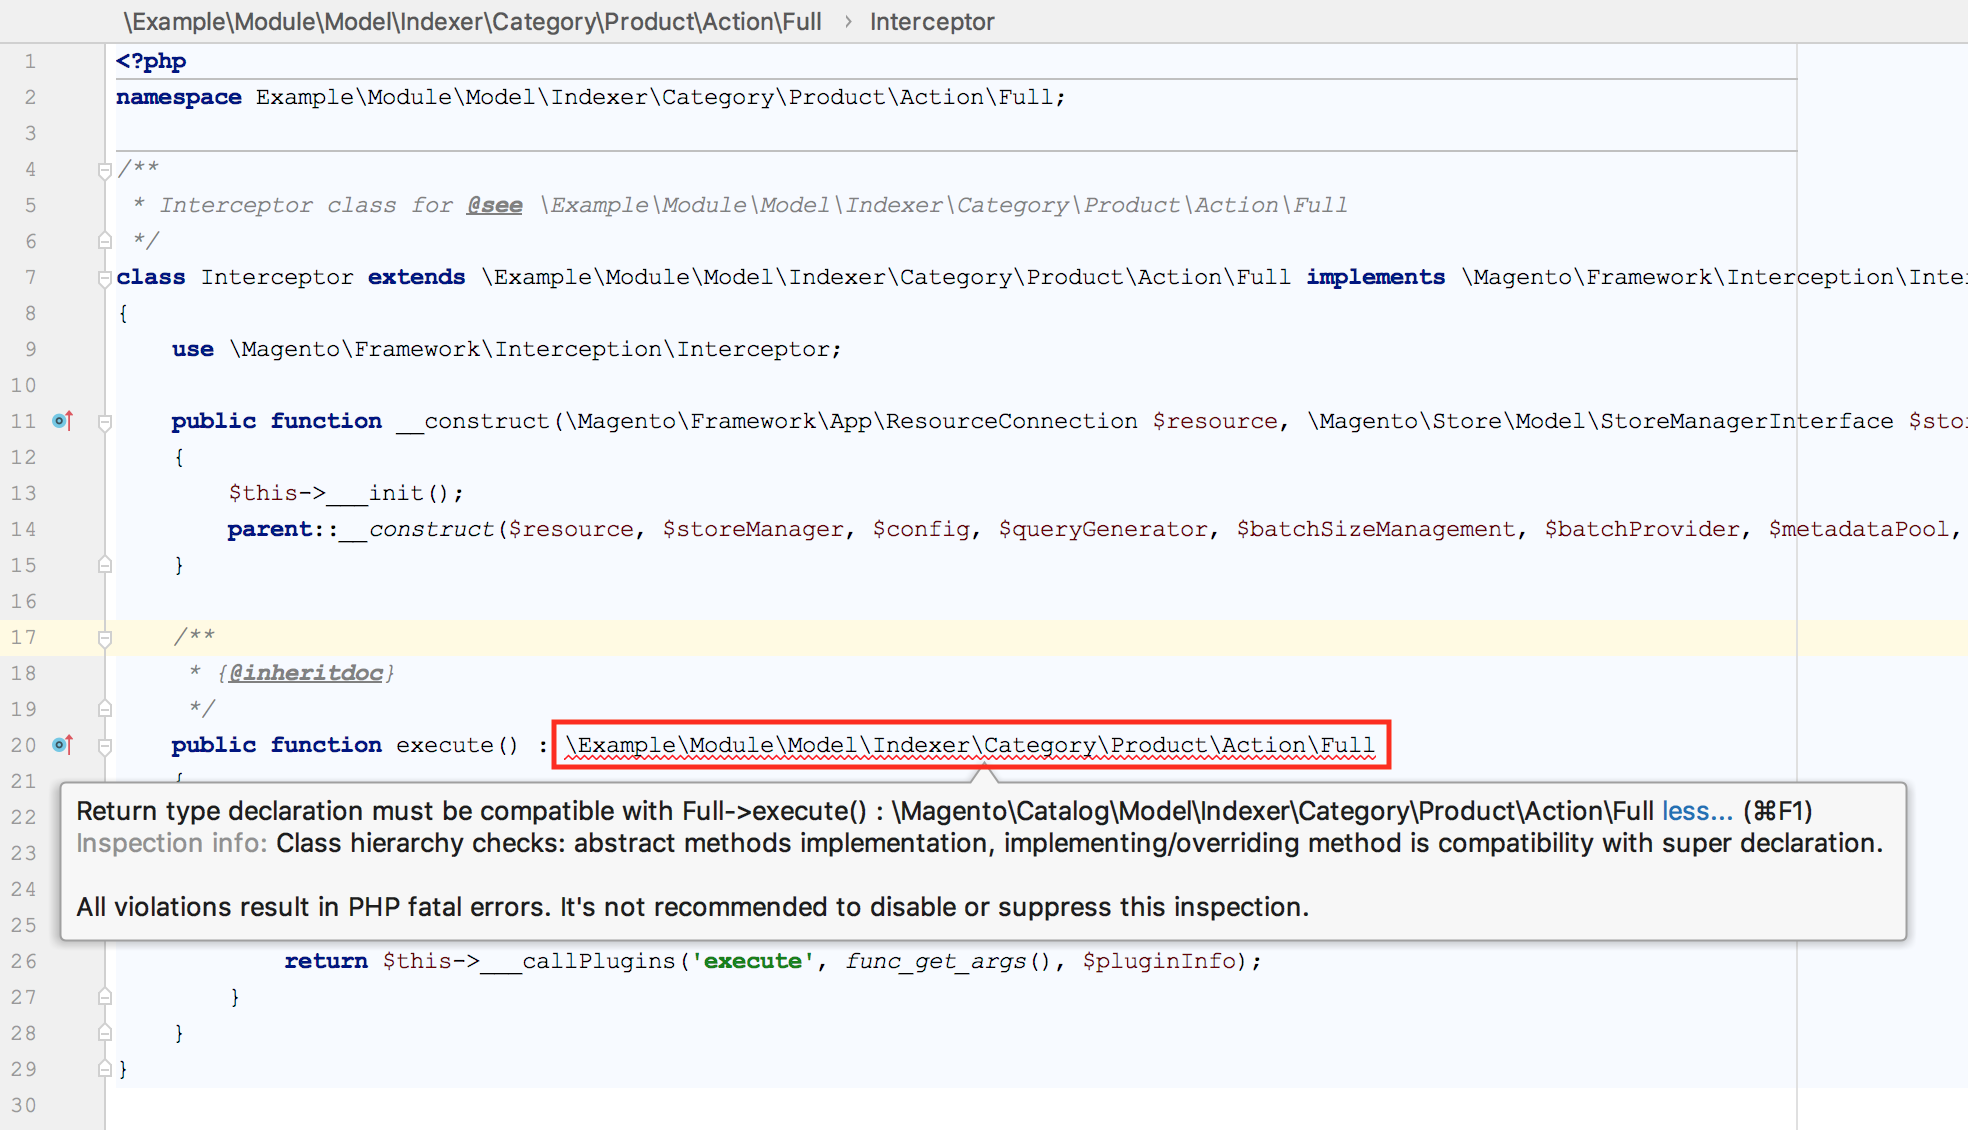
Task: Follow the @see tag link in docblock
Action: 494,205
